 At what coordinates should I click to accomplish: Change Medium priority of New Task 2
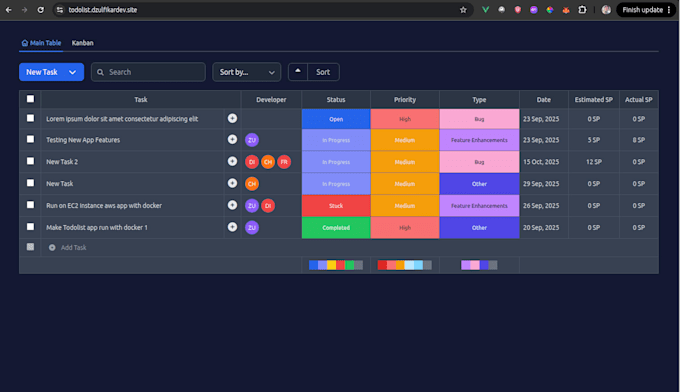coord(405,162)
